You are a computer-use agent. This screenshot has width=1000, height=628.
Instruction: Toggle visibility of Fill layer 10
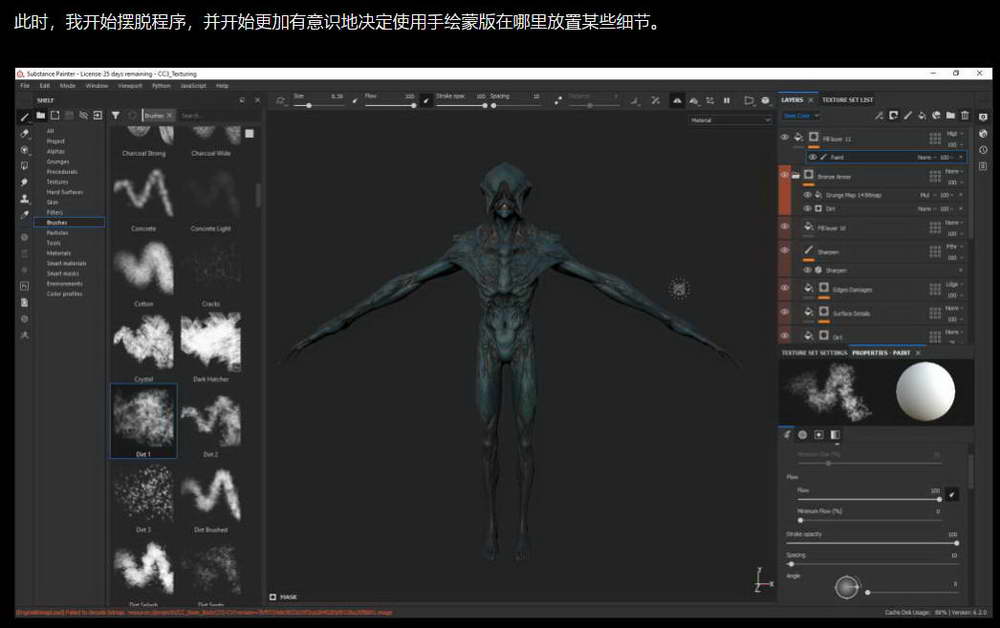coord(784,226)
